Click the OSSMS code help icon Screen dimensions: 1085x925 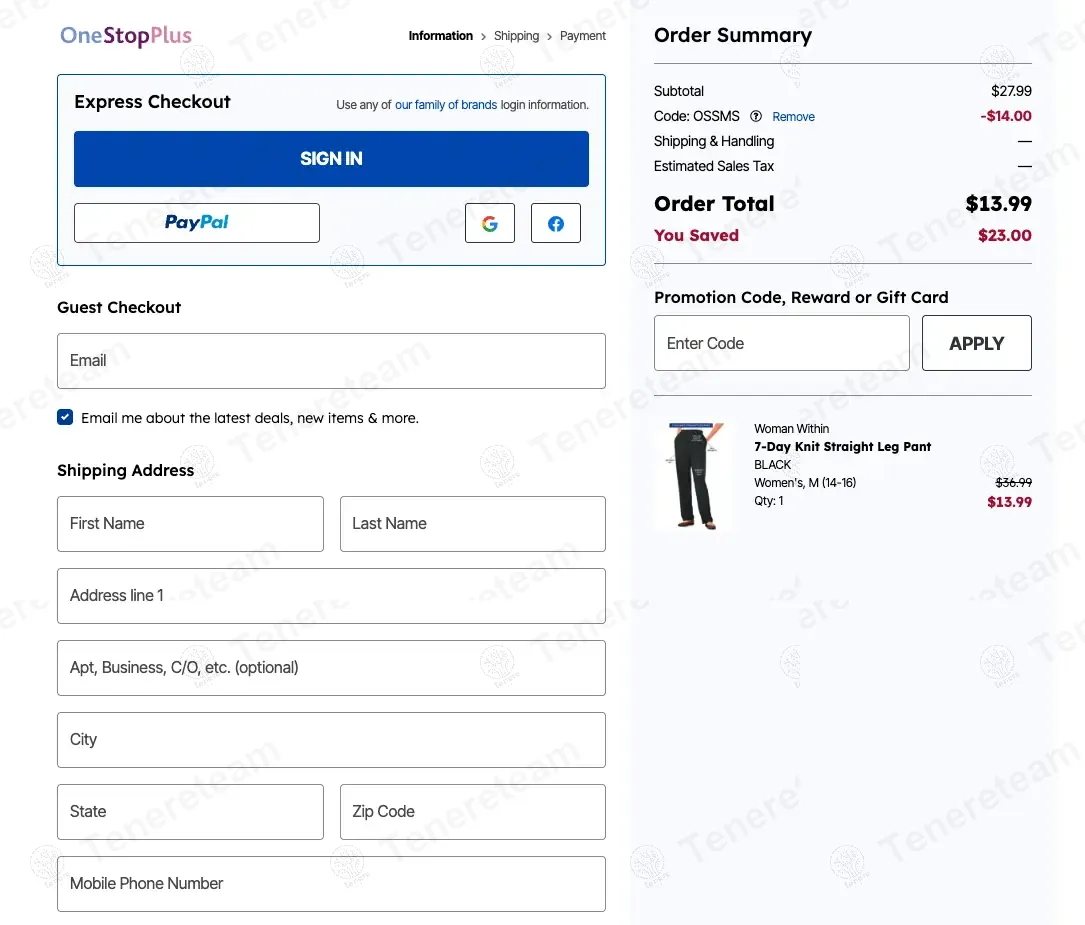(x=756, y=116)
